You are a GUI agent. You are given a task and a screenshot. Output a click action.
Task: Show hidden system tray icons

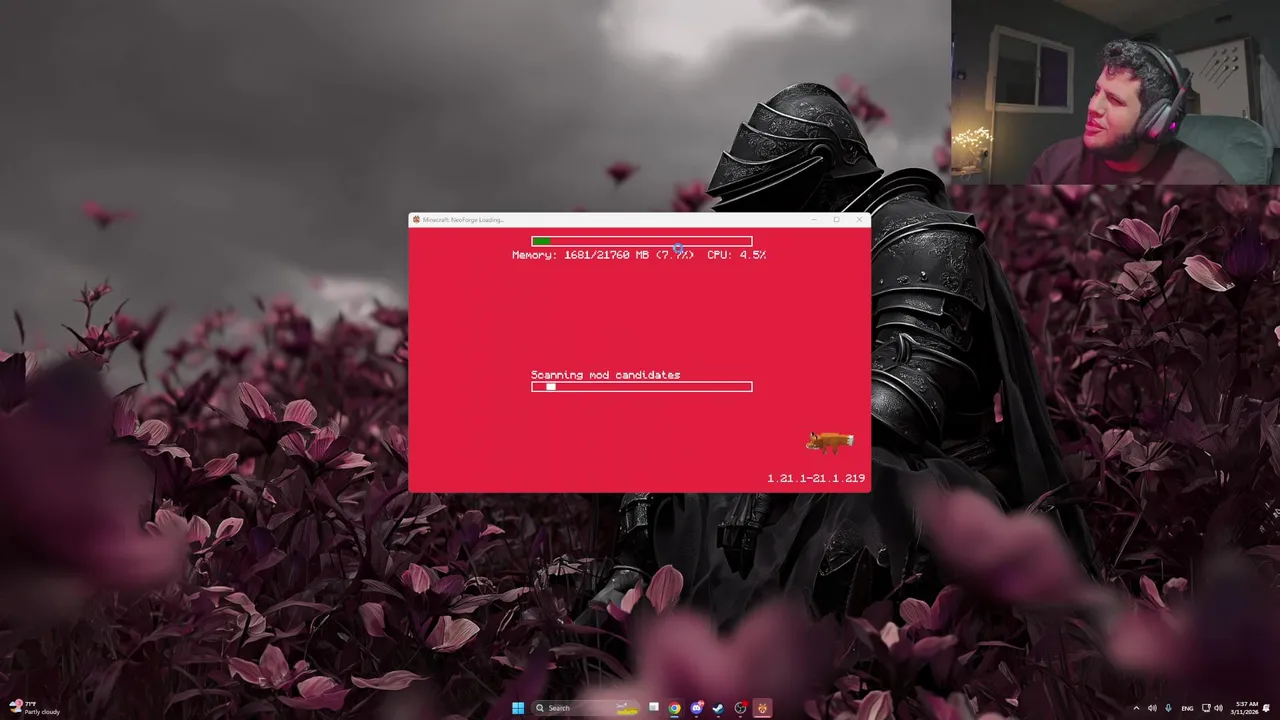[1136, 708]
